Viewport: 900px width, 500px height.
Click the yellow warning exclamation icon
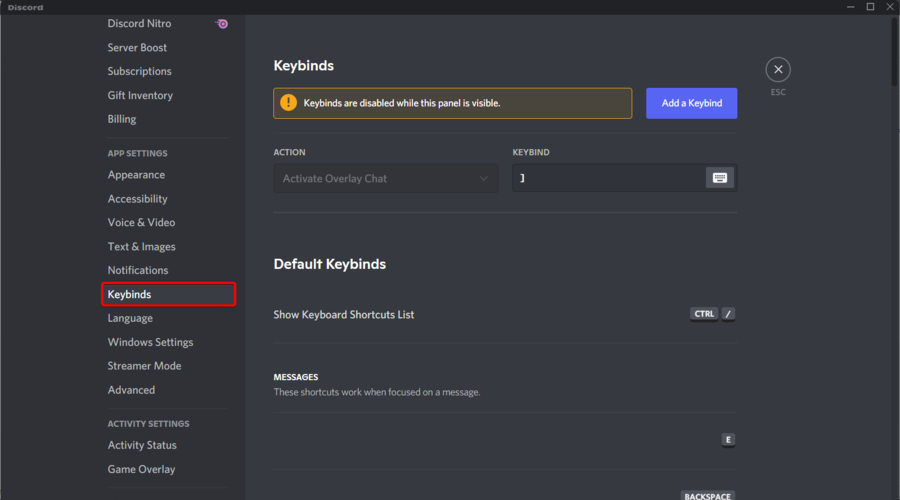tap(288, 103)
